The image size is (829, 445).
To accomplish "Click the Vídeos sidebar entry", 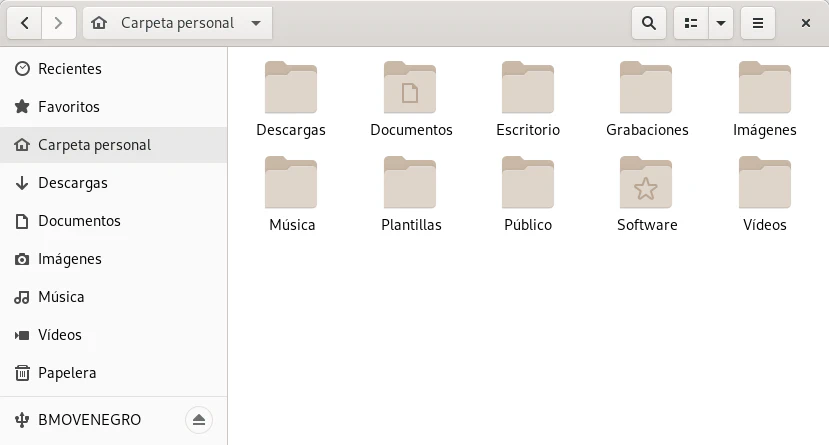I will point(60,335).
